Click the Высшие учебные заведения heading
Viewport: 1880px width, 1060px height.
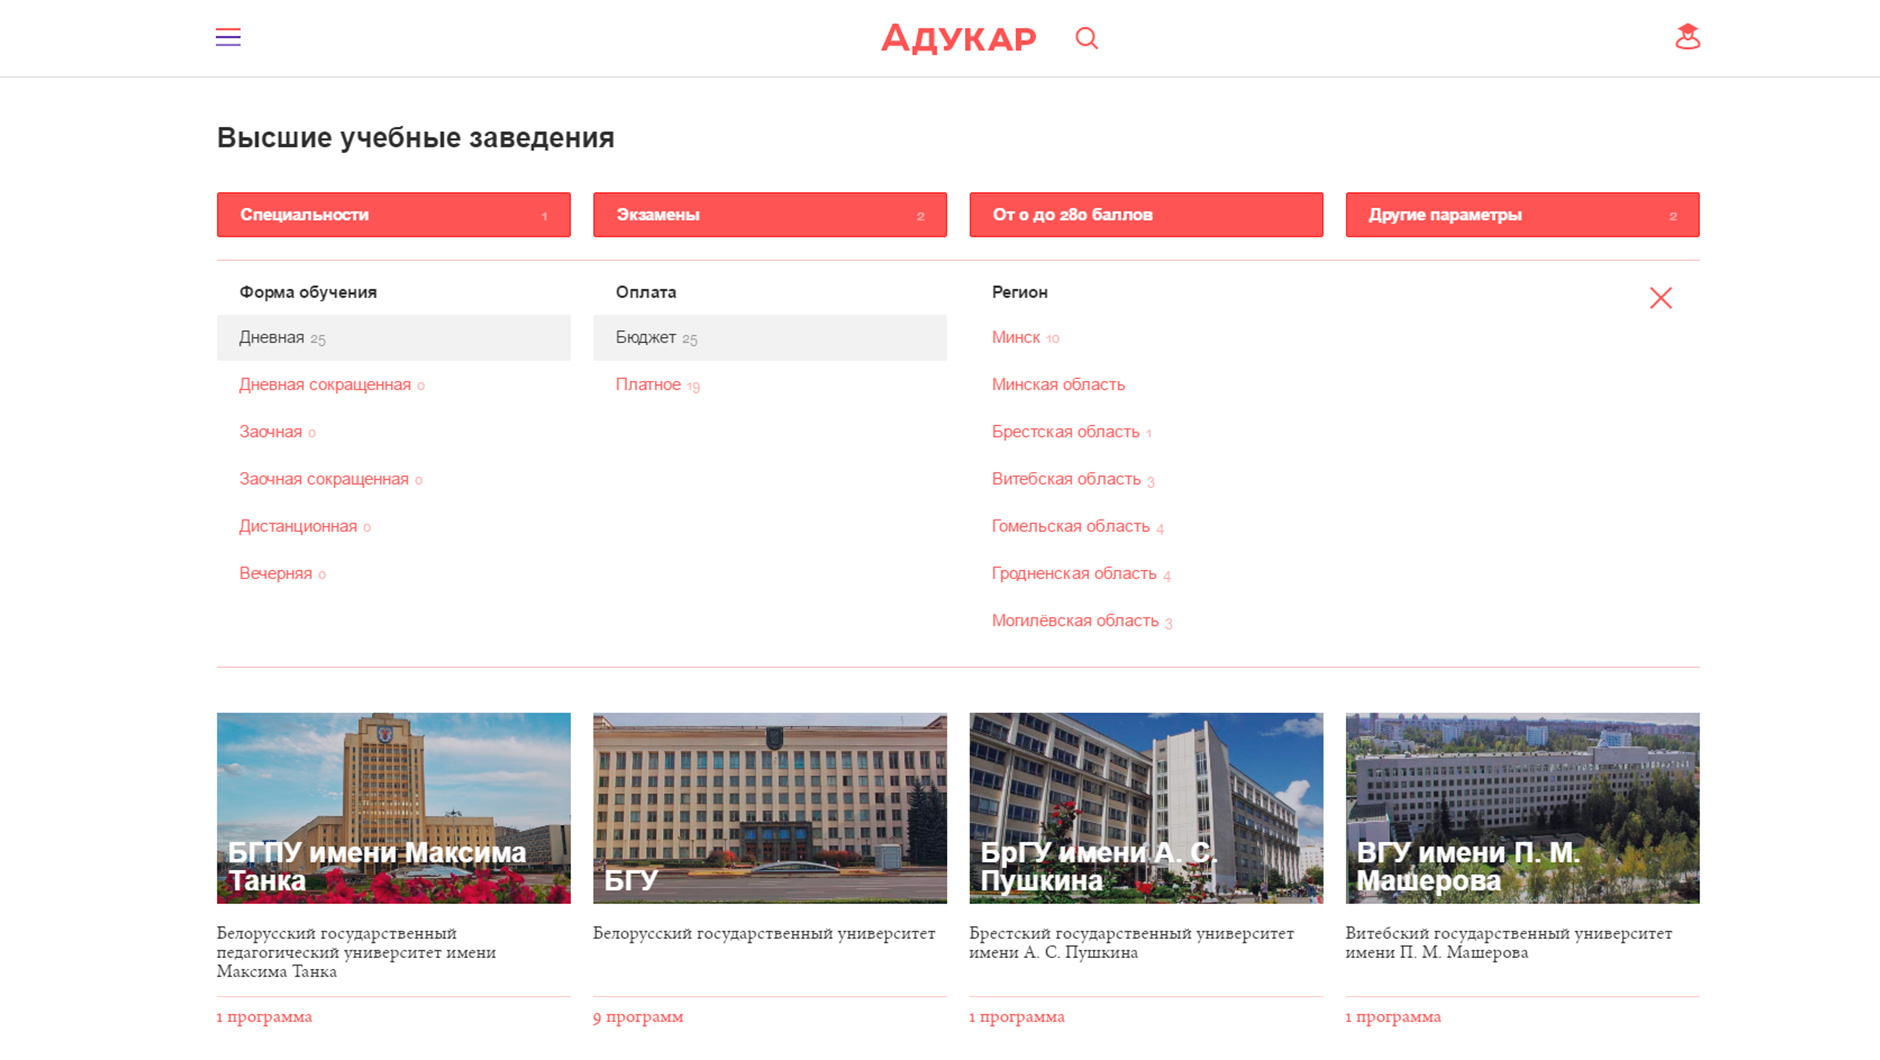pyautogui.click(x=416, y=138)
